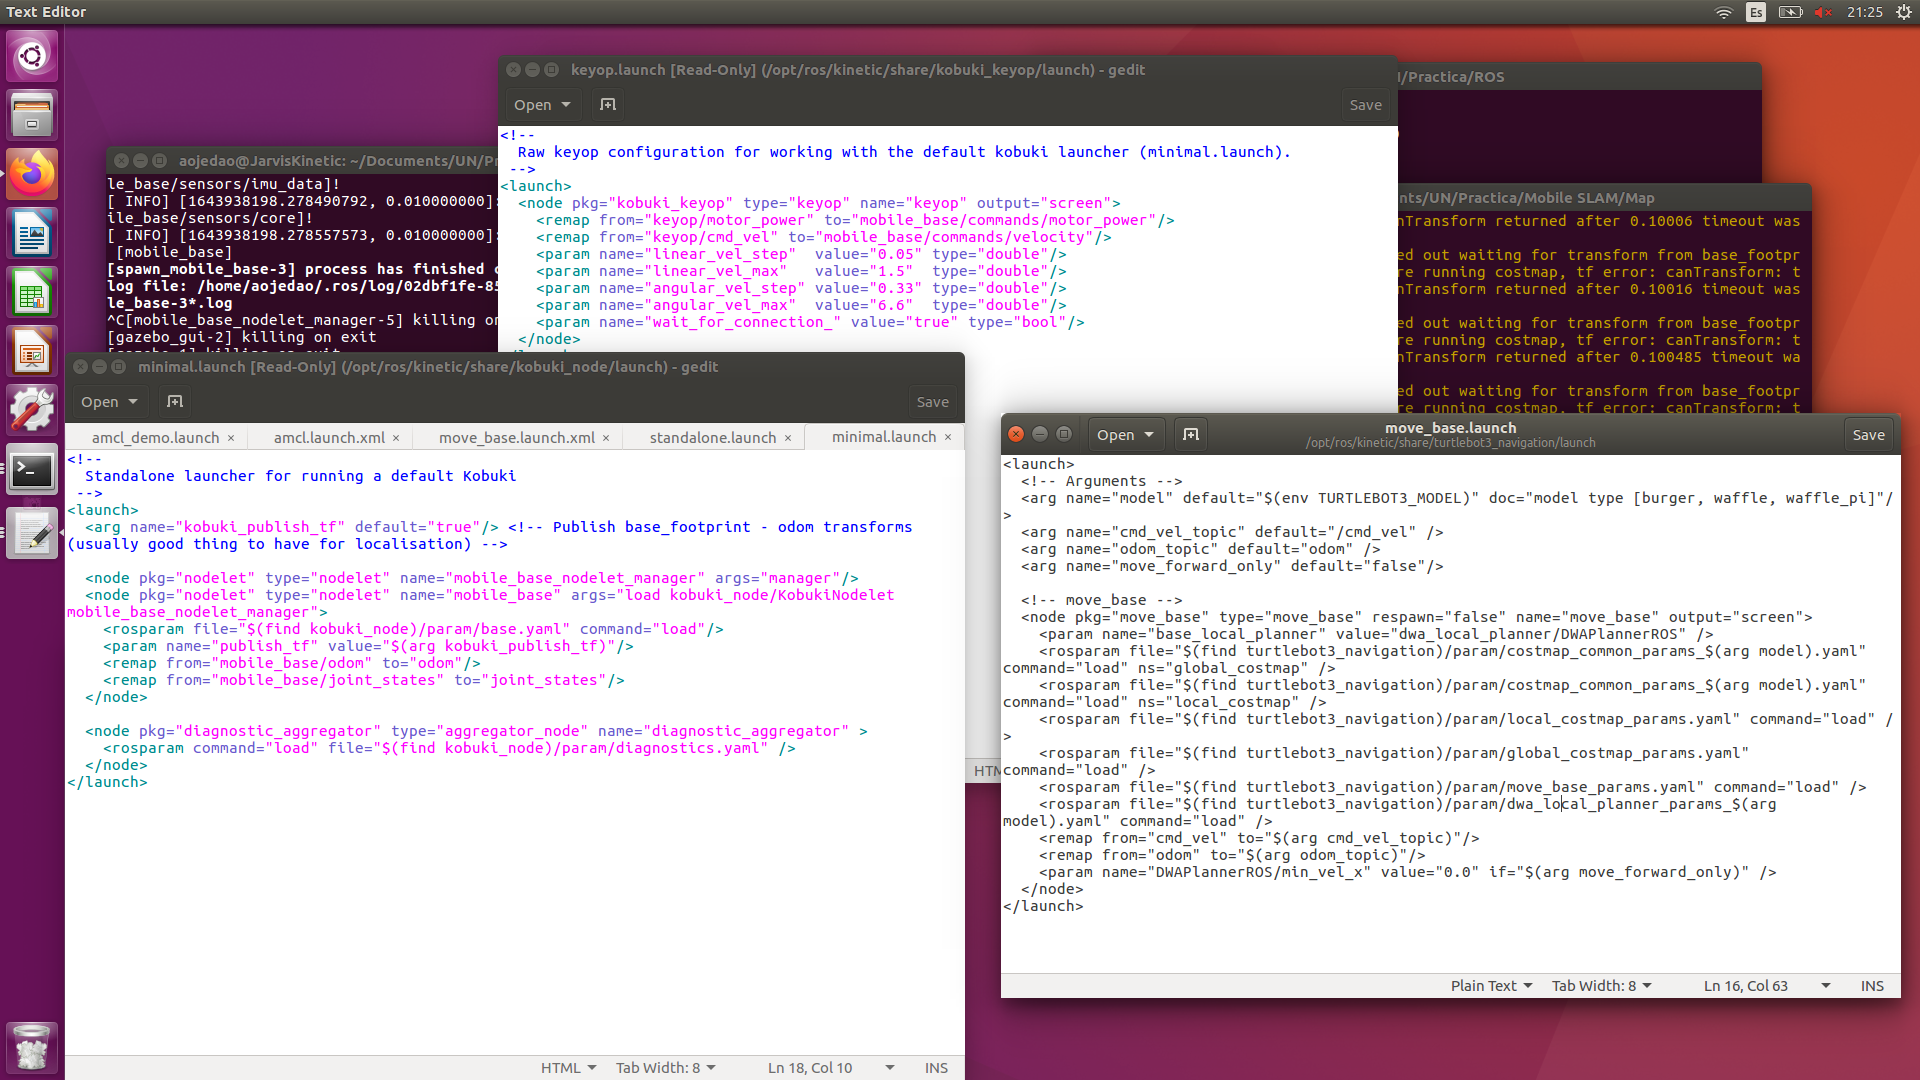This screenshot has width=1920, height=1080.
Task: Open Firefox from the dock
Action: pos(32,175)
